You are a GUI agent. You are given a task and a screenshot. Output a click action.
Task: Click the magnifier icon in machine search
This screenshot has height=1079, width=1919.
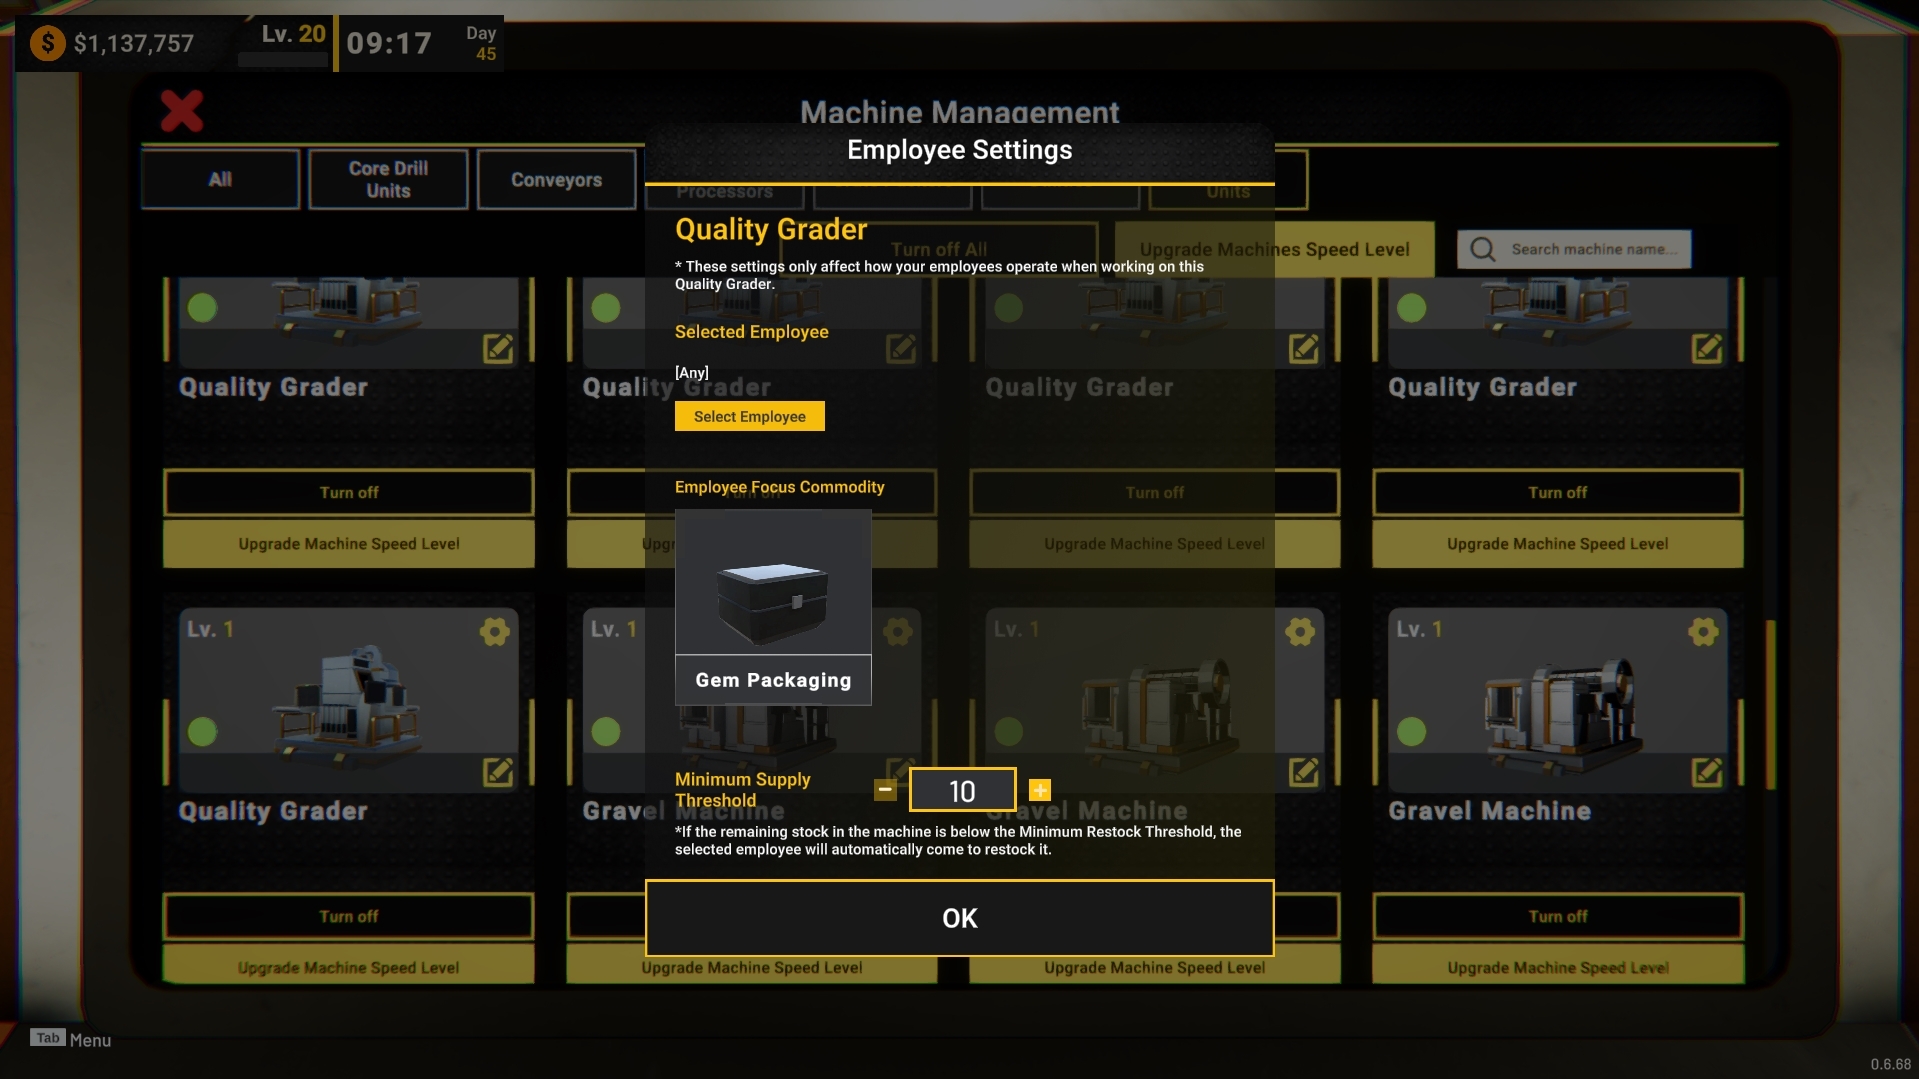click(x=1483, y=249)
